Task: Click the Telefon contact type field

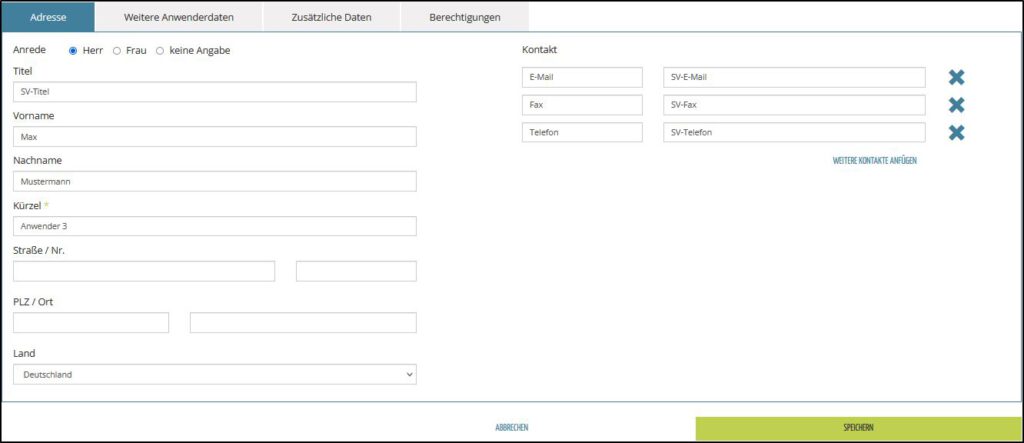Action: 583,133
